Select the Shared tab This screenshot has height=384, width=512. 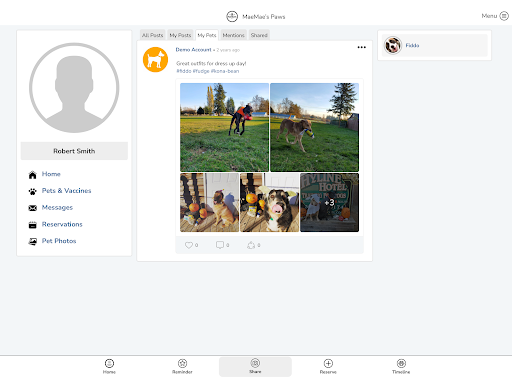259,35
